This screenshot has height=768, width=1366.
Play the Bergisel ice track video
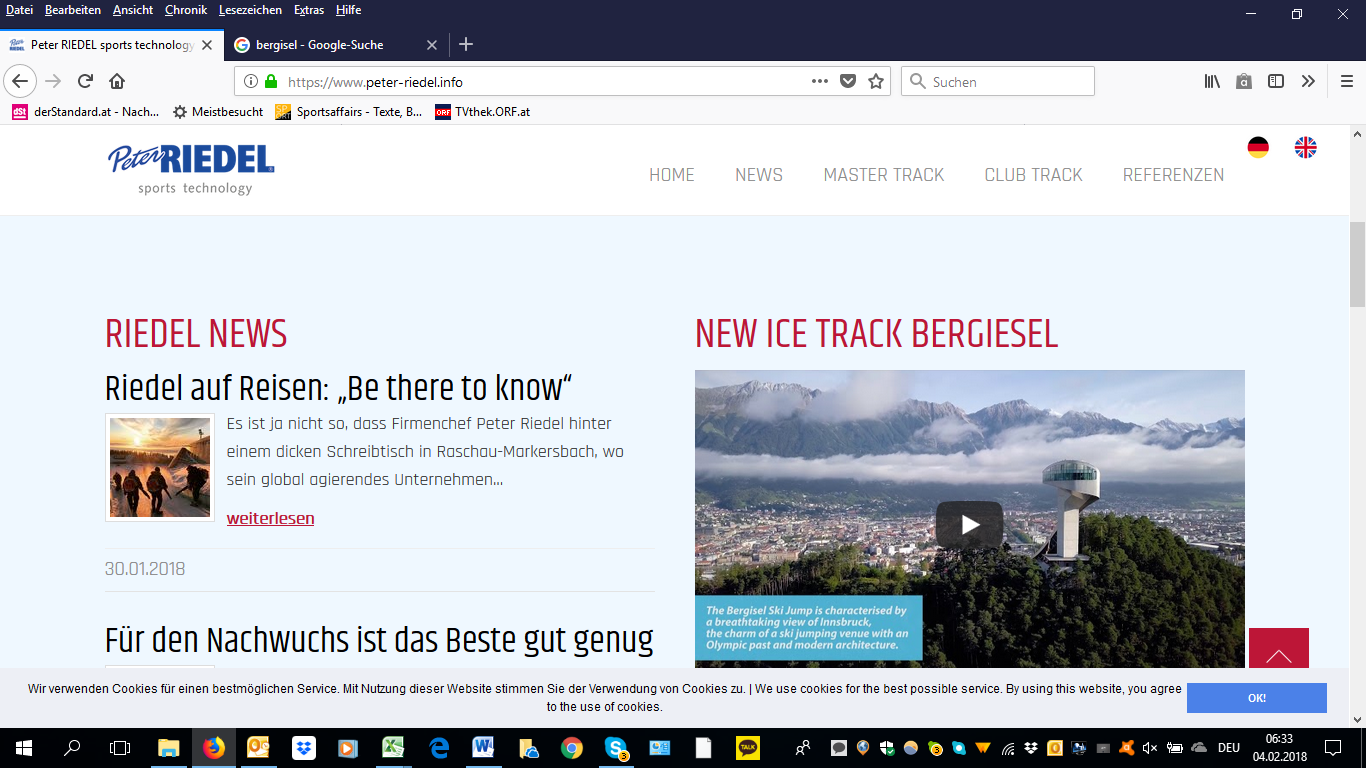pyautogui.click(x=969, y=524)
